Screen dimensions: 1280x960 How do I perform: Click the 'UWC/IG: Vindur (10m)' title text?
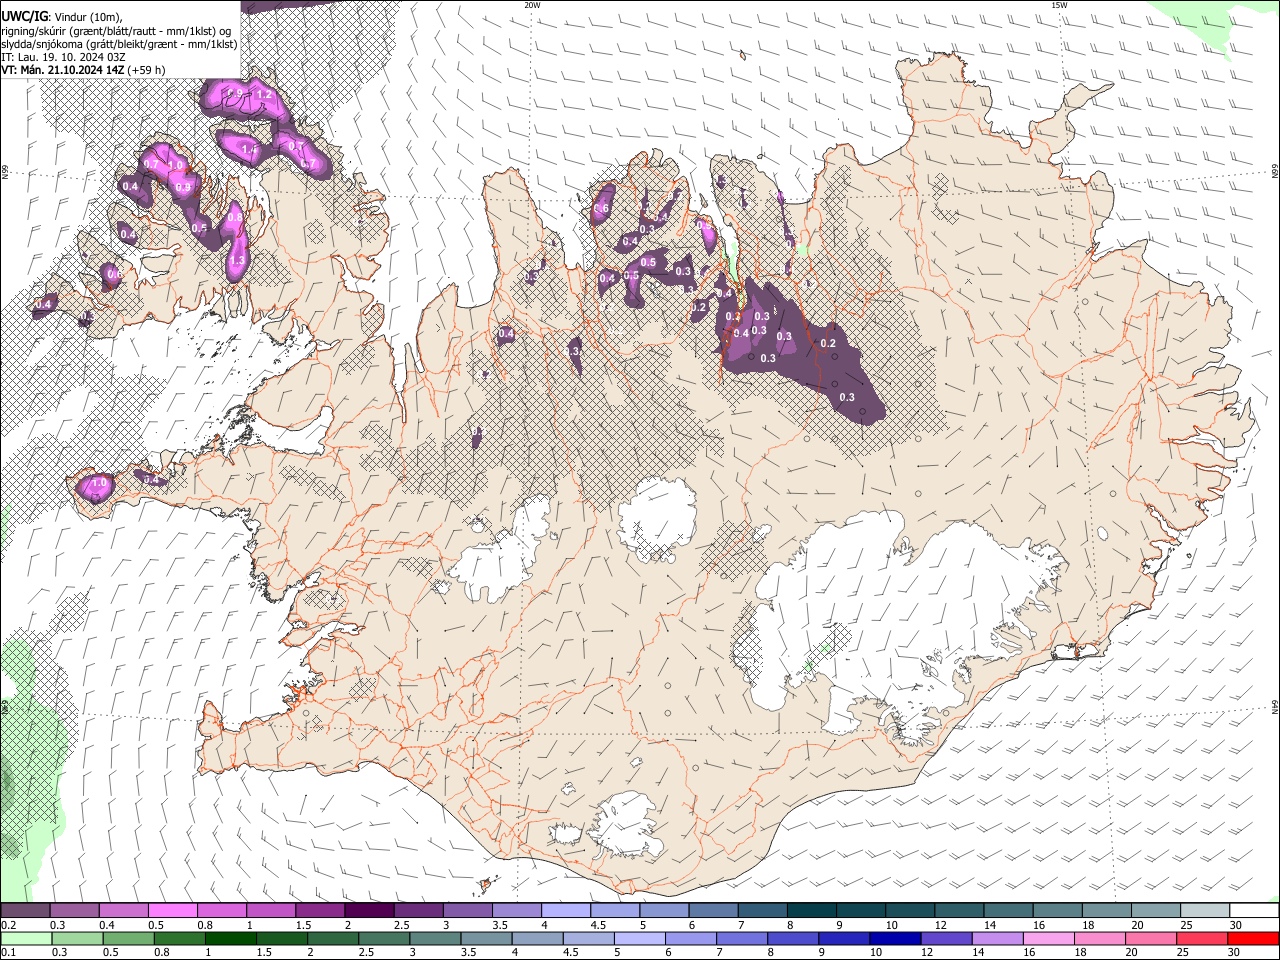pos(62,17)
